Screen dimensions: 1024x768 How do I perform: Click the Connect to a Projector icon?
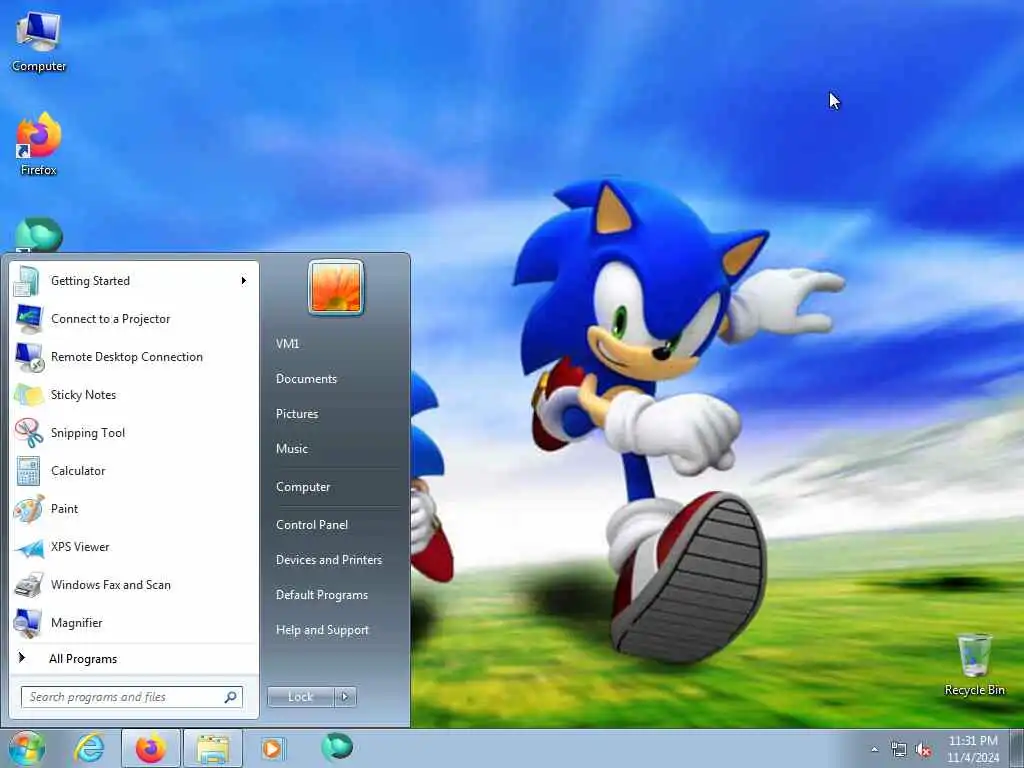point(28,319)
